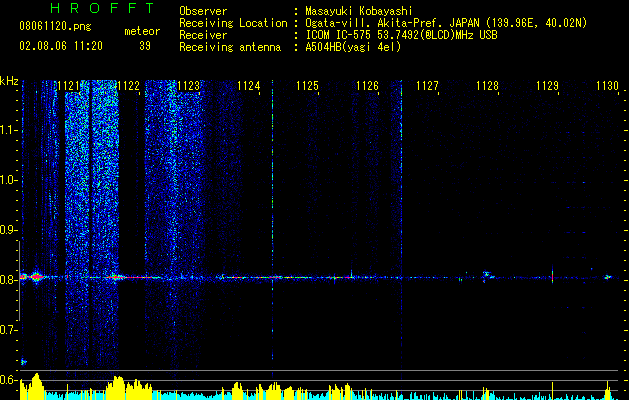The image size is (629, 400).
Task: Click the 1.1 frequency axis label
Action: tap(8, 130)
